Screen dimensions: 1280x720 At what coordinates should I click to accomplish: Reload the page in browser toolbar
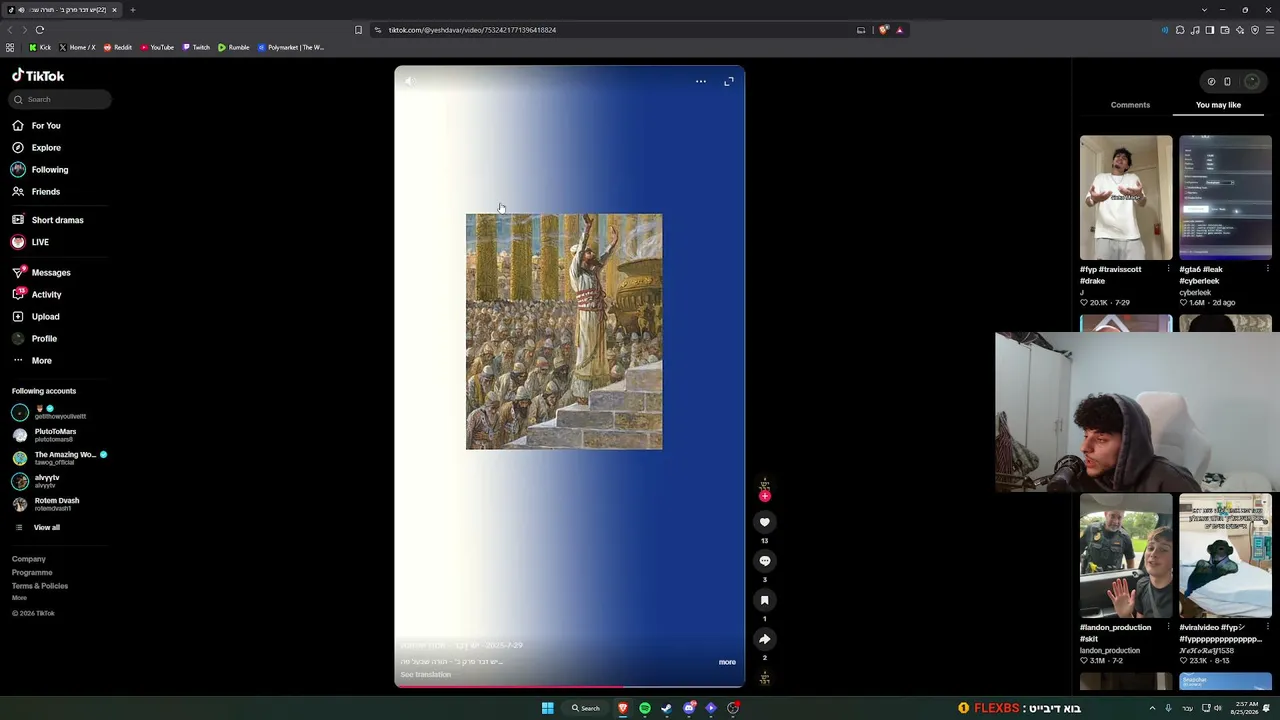coord(40,30)
